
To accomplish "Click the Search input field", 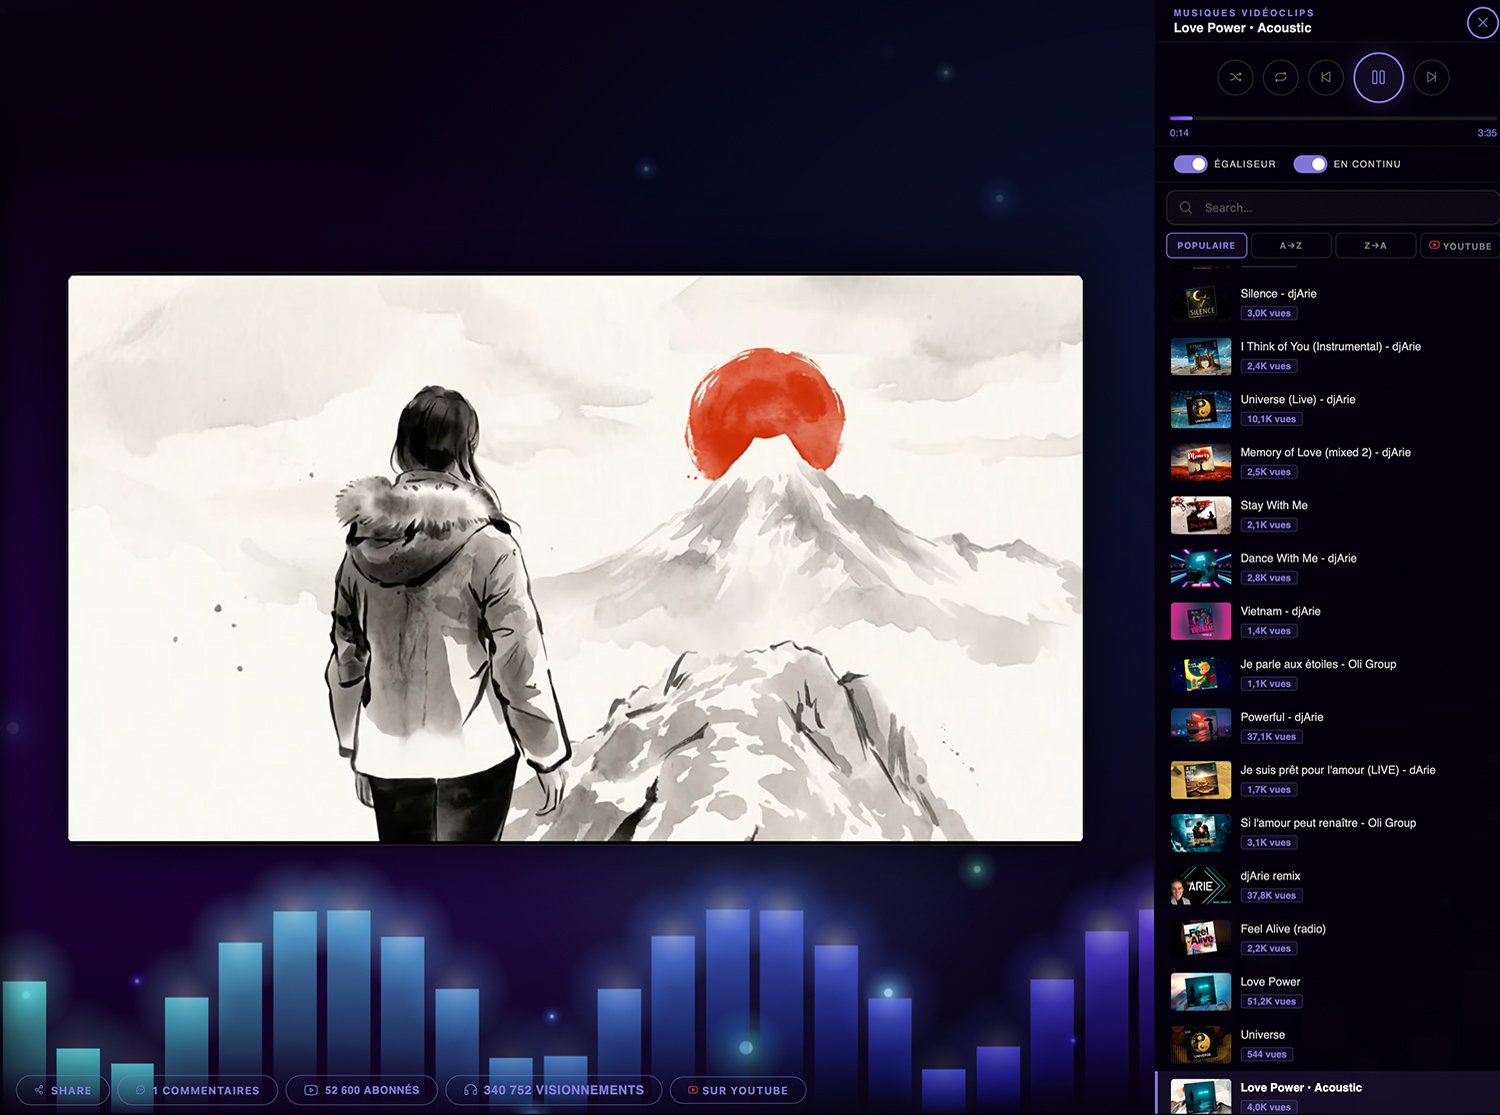I will (x=1333, y=208).
